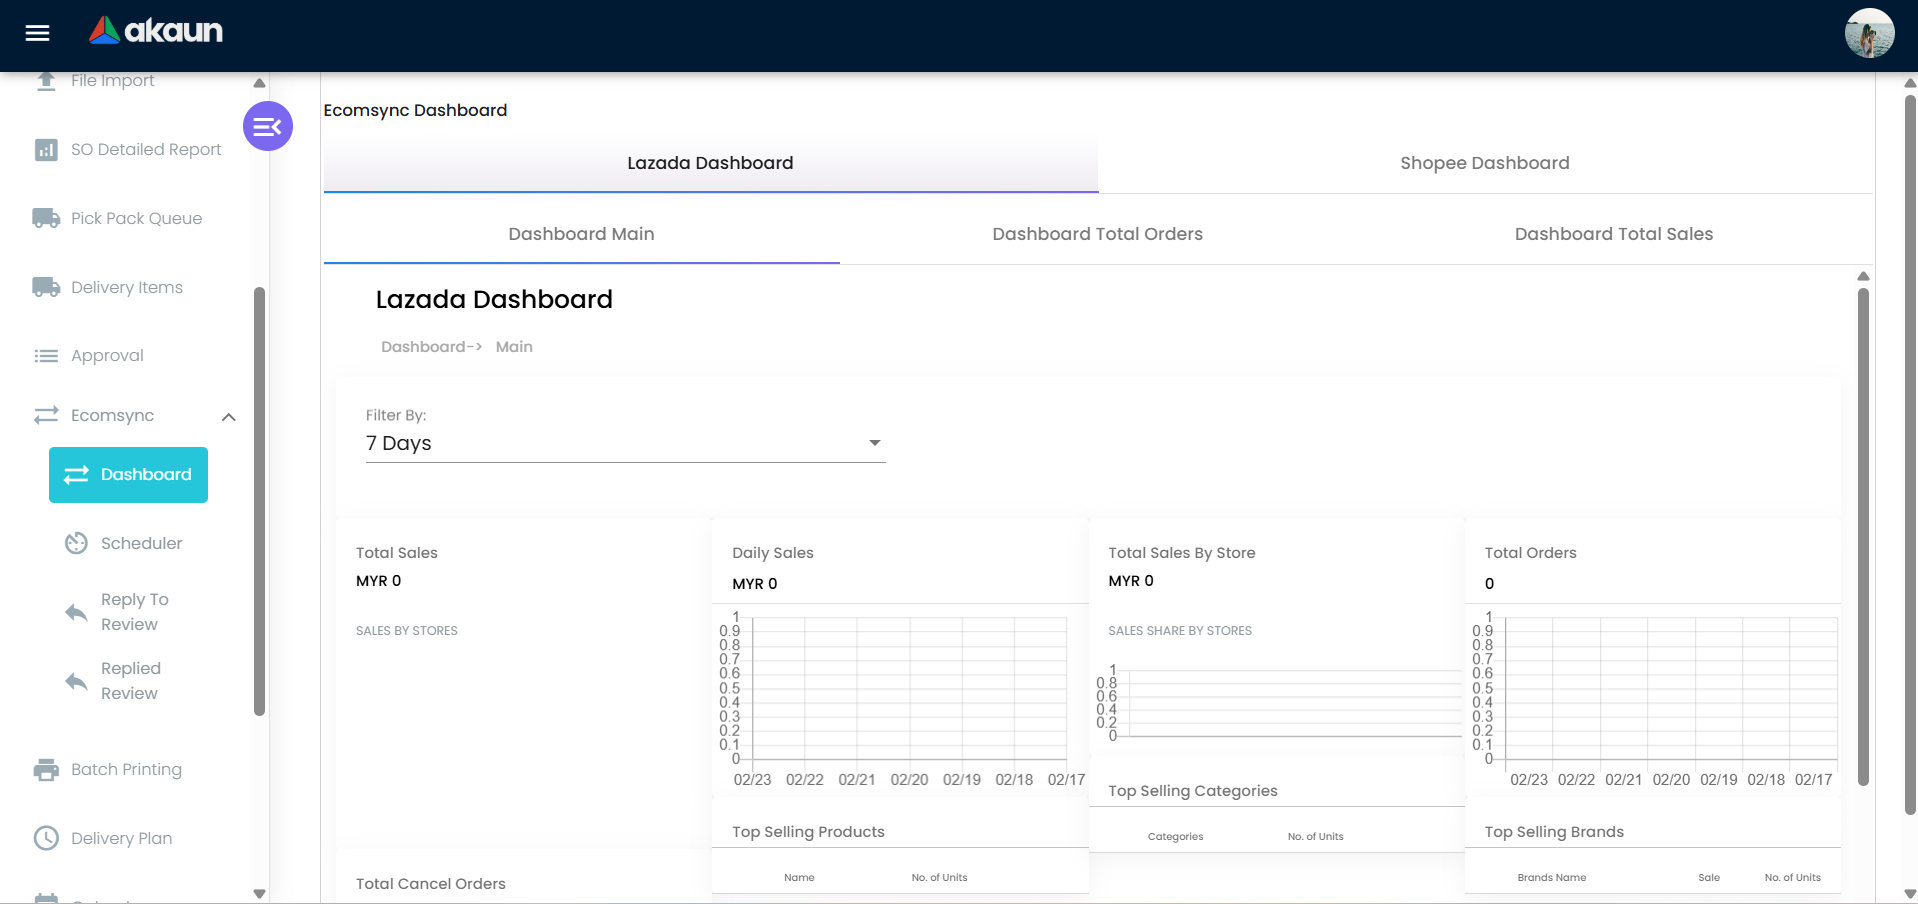Click the Scheduler clock icon
This screenshot has height=904, width=1918.
click(x=76, y=543)
